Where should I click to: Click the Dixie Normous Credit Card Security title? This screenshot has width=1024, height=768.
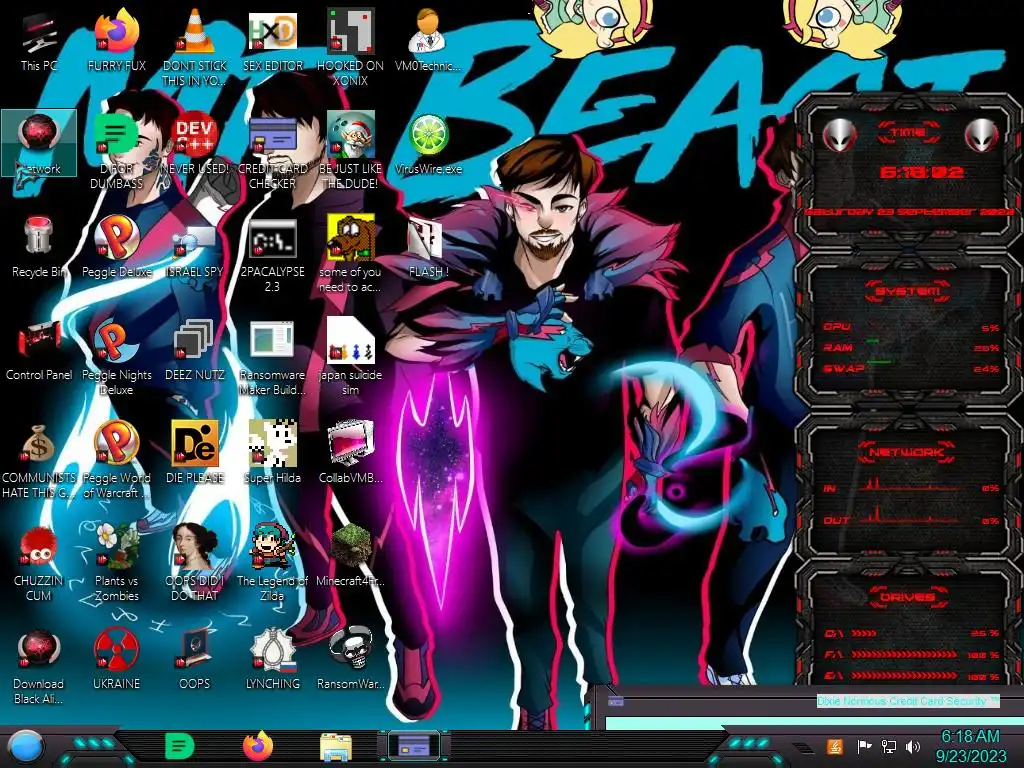[908, 701]
